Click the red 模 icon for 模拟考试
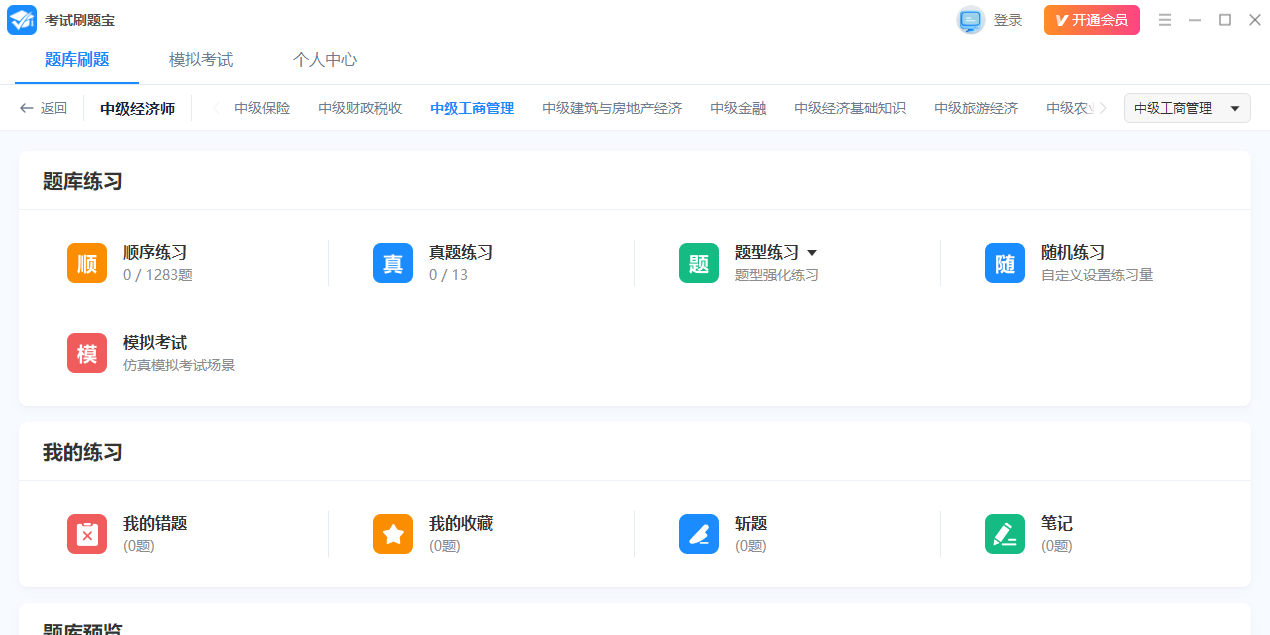 (x=87, y=354)
